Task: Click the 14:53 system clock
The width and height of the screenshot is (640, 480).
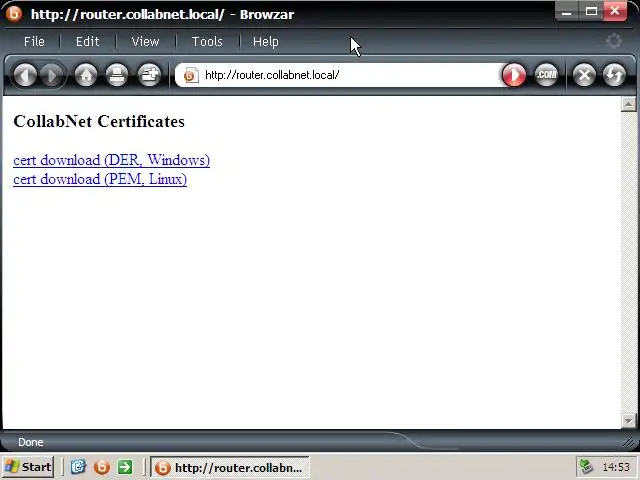Action: pos(616,467)
